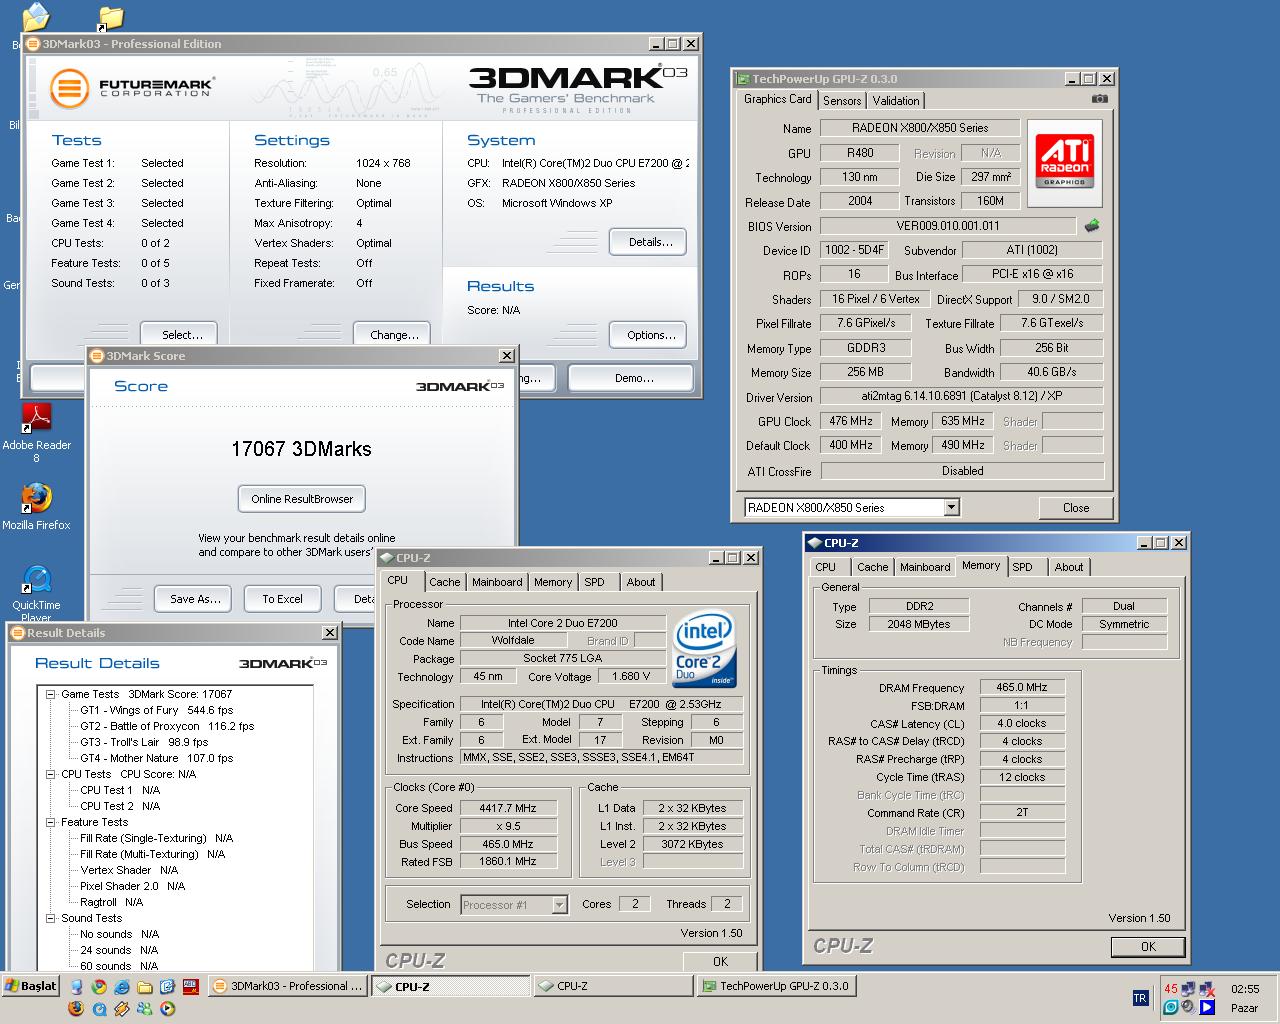Click the connected network tray icon
Screen dimensions: 1280x1024
(x=1188, y=989)
